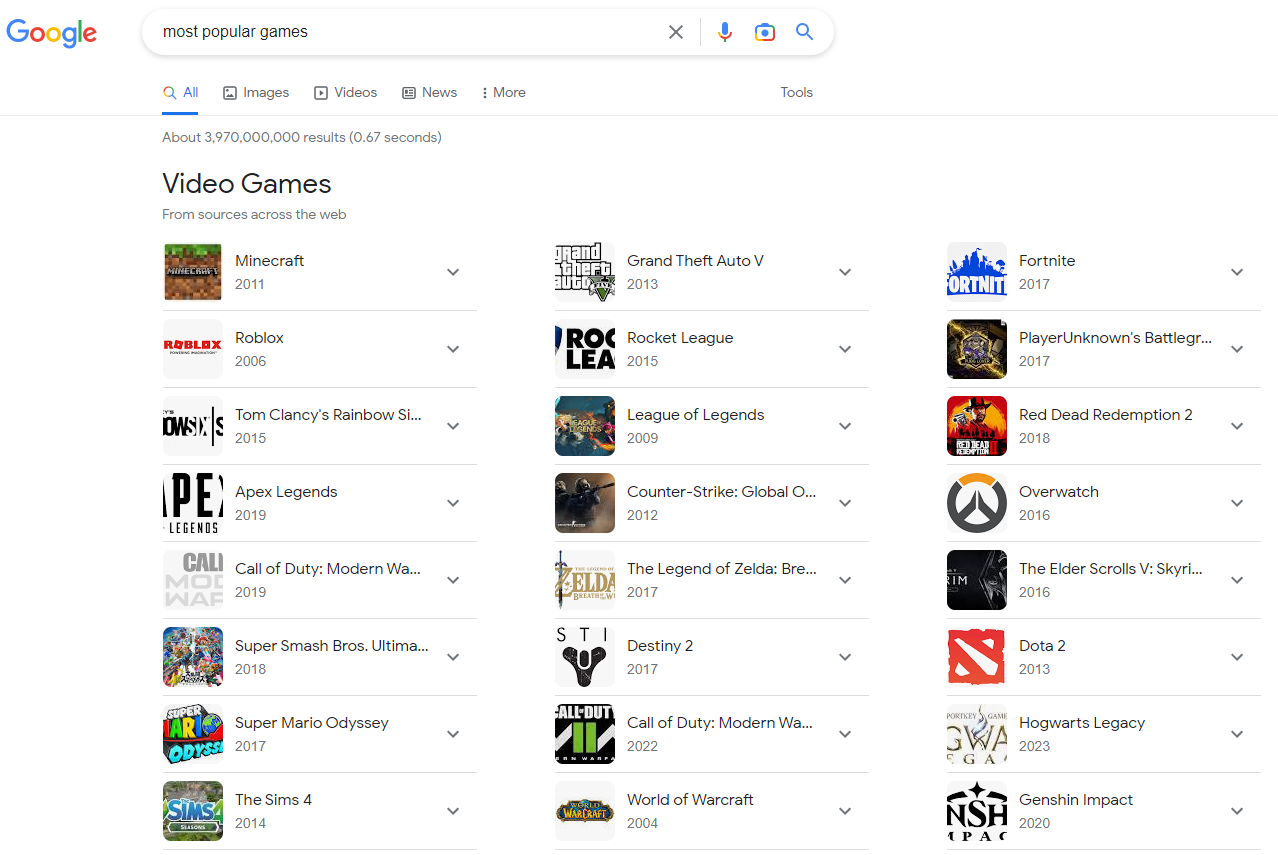The height and width of the screenshot is (855, 1278).
Task: Open the Hogwarts Legacy title
Action: pos(1082,722)
